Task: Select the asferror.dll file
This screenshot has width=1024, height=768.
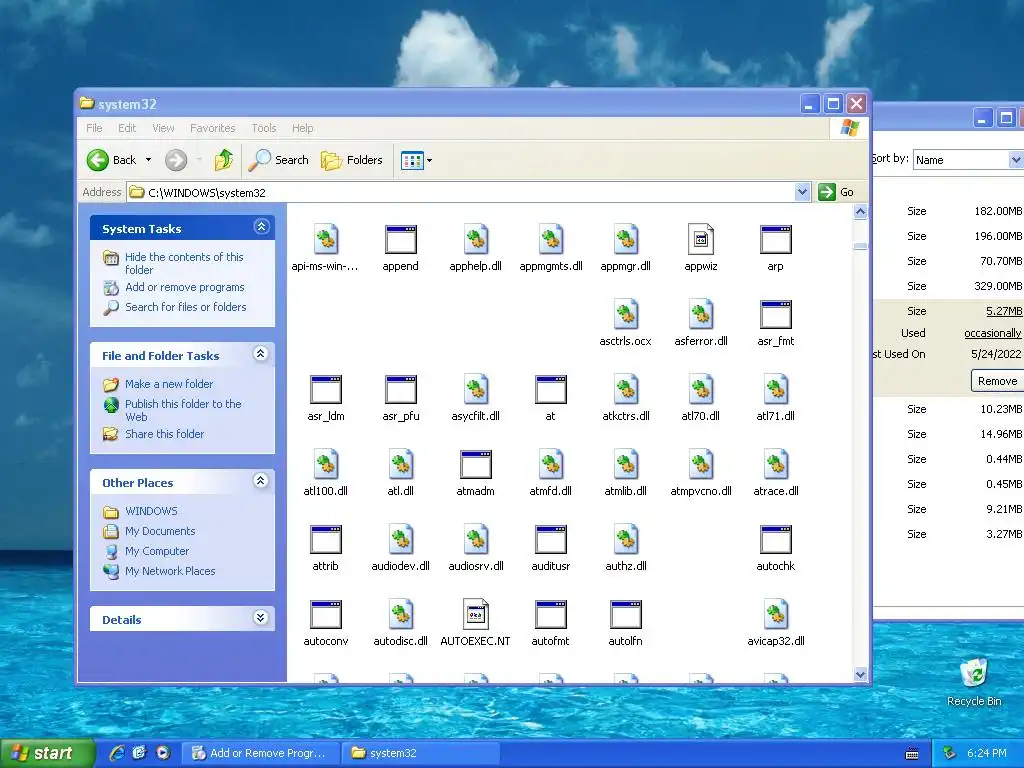Action: [701, 322]
